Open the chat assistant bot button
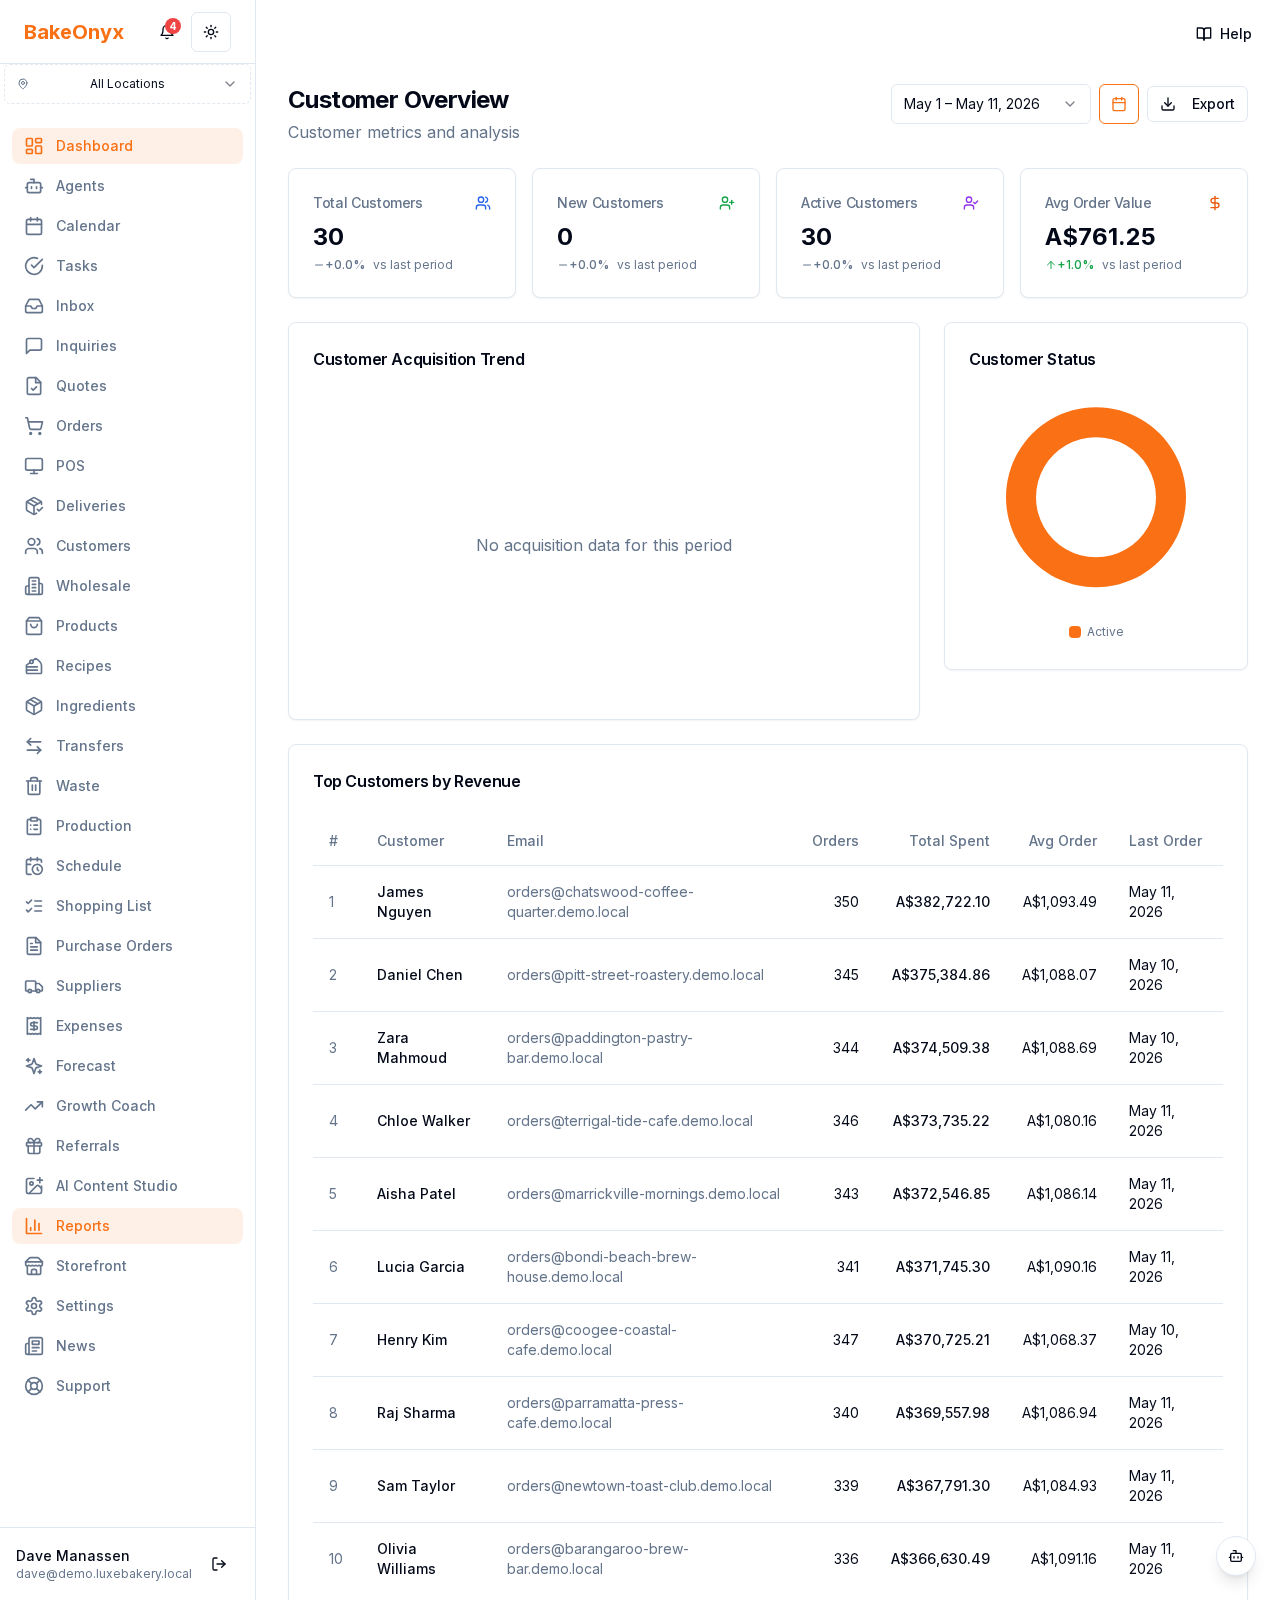The height and width of the screenshot is (1600, 1280). pos(1236,1556)
